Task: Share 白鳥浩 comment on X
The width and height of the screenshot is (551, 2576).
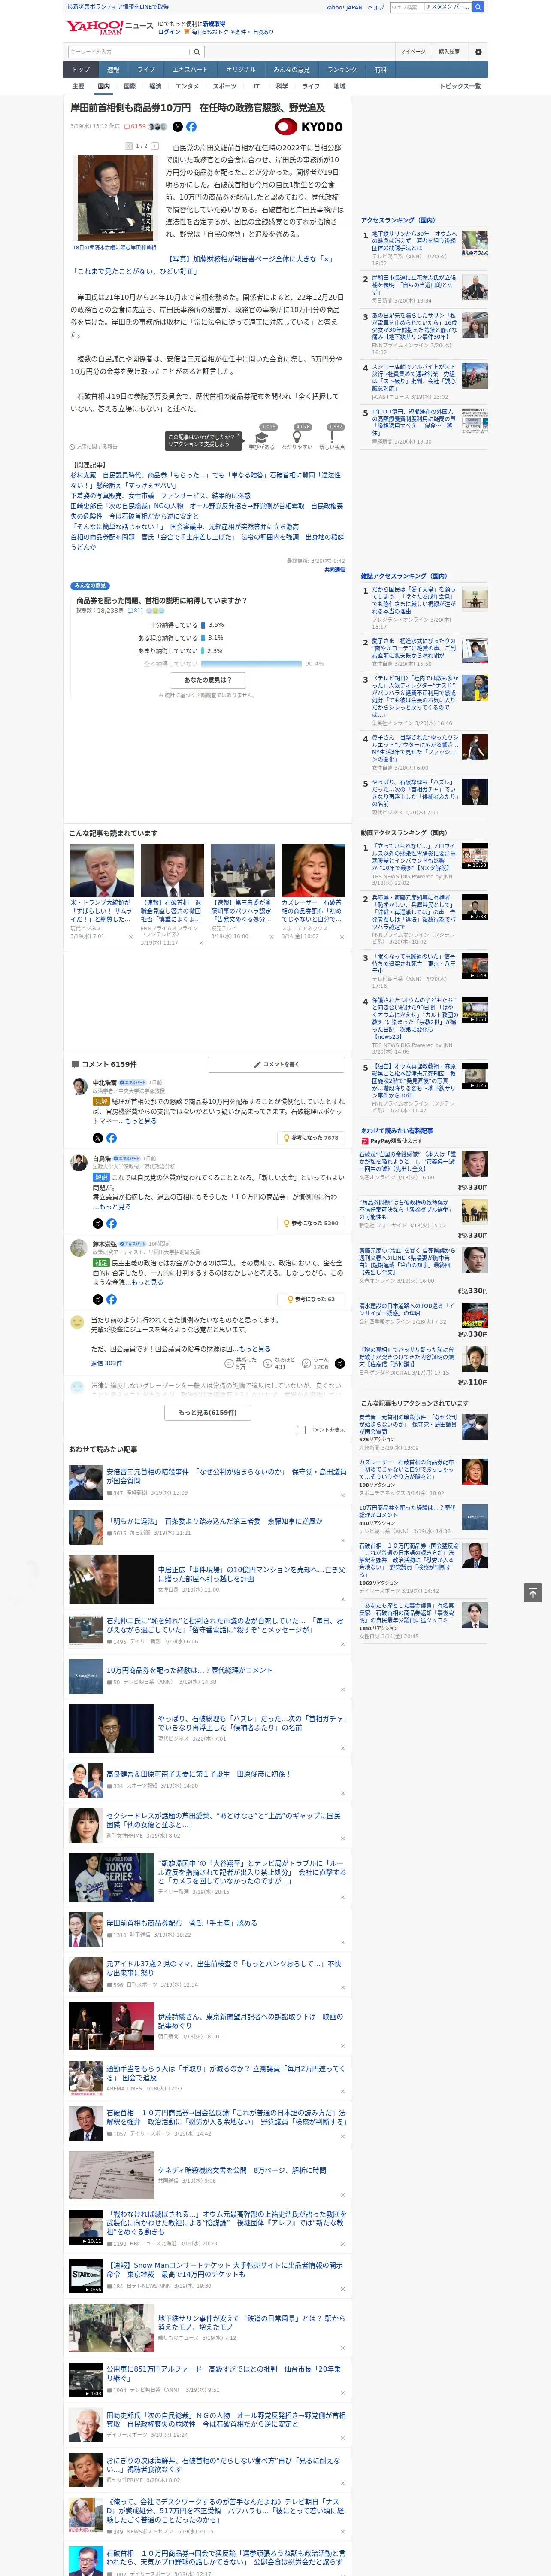Action: click(98, 1223)
